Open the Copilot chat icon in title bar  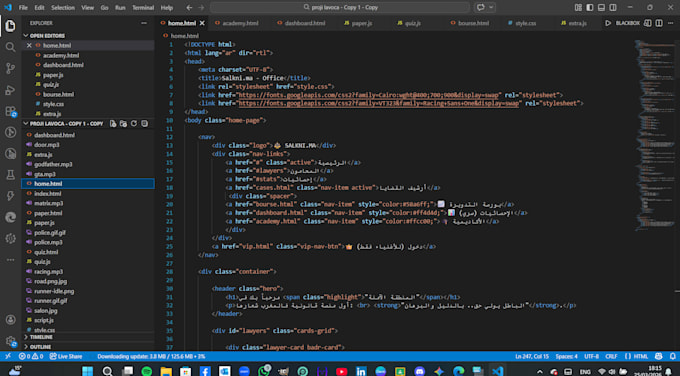click(481, 7)
